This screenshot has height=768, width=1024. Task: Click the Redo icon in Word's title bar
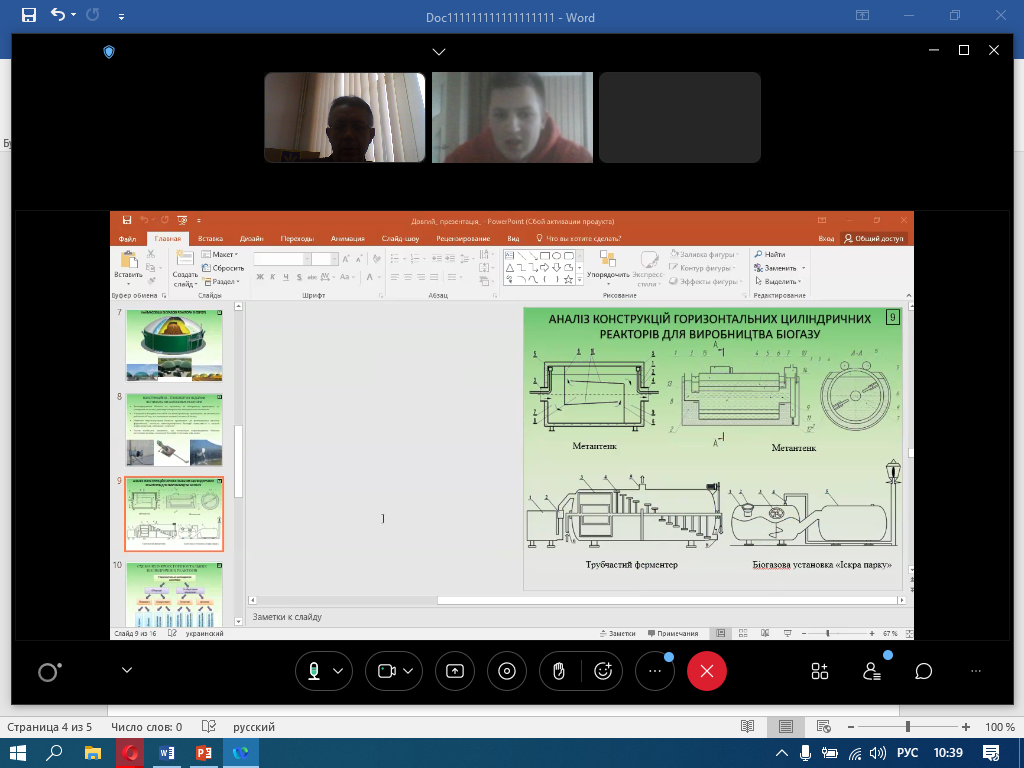coord(93,14)
